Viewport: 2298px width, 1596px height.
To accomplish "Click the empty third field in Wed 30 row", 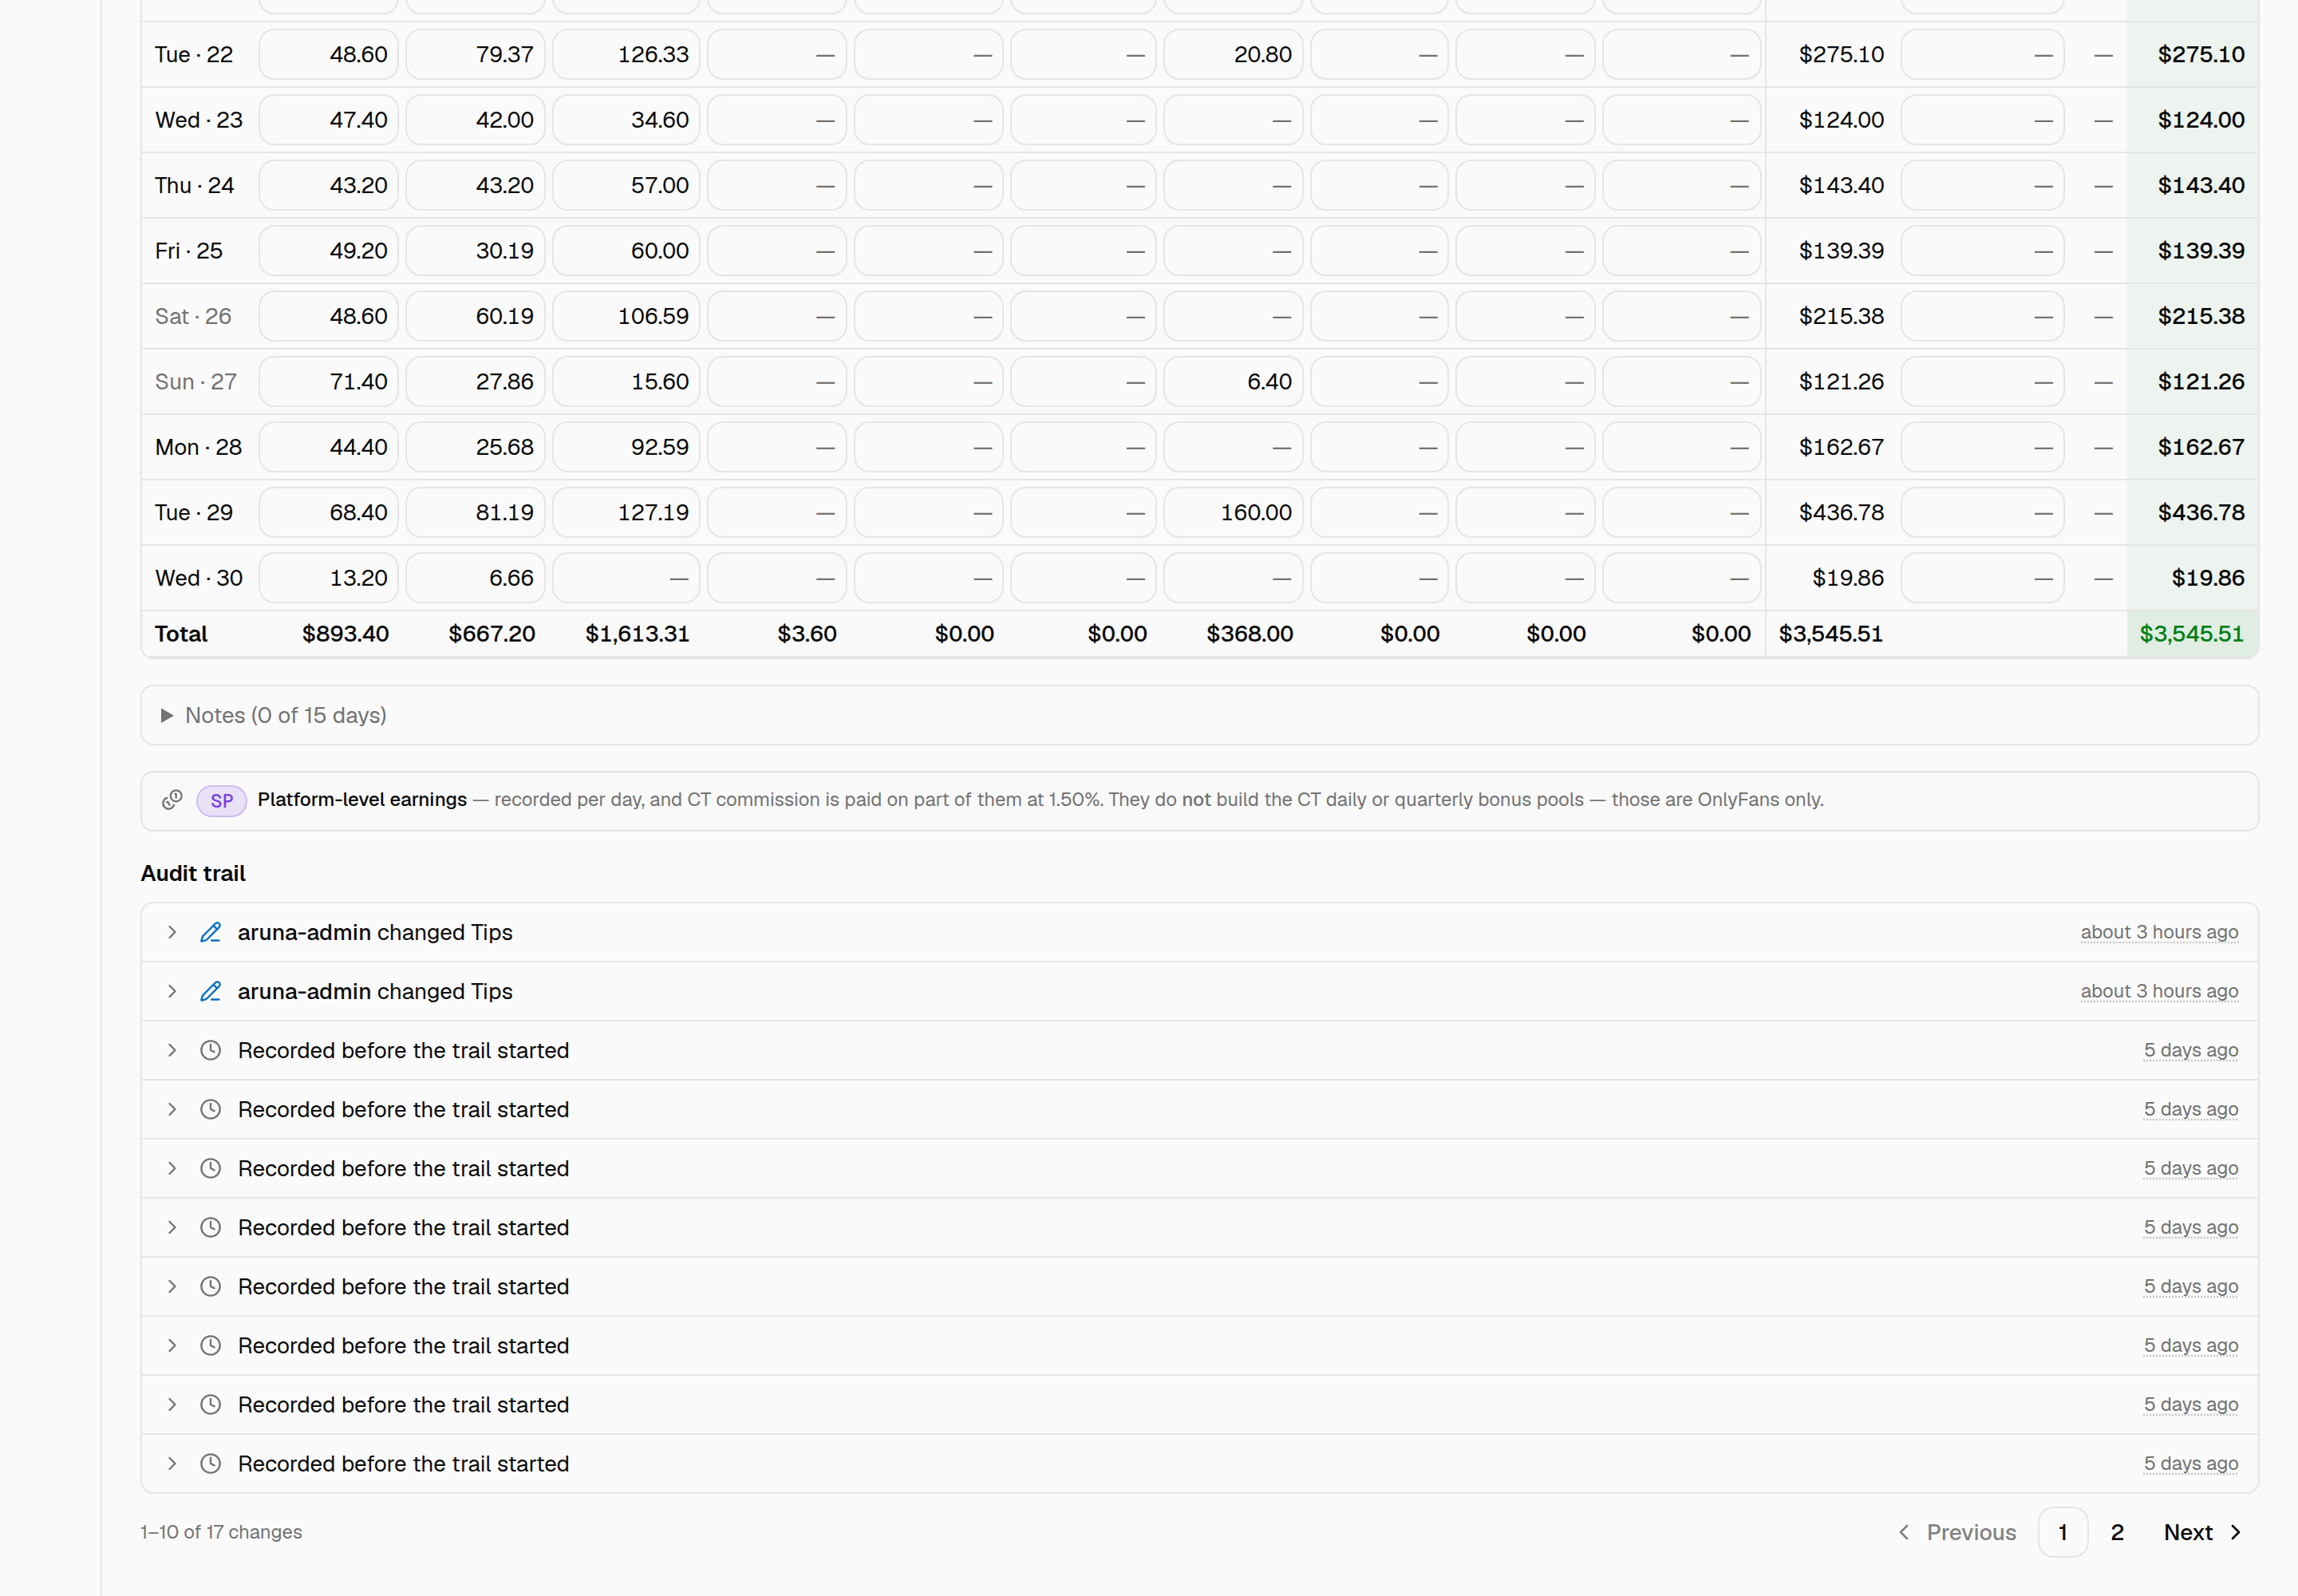I will point(626,578).
